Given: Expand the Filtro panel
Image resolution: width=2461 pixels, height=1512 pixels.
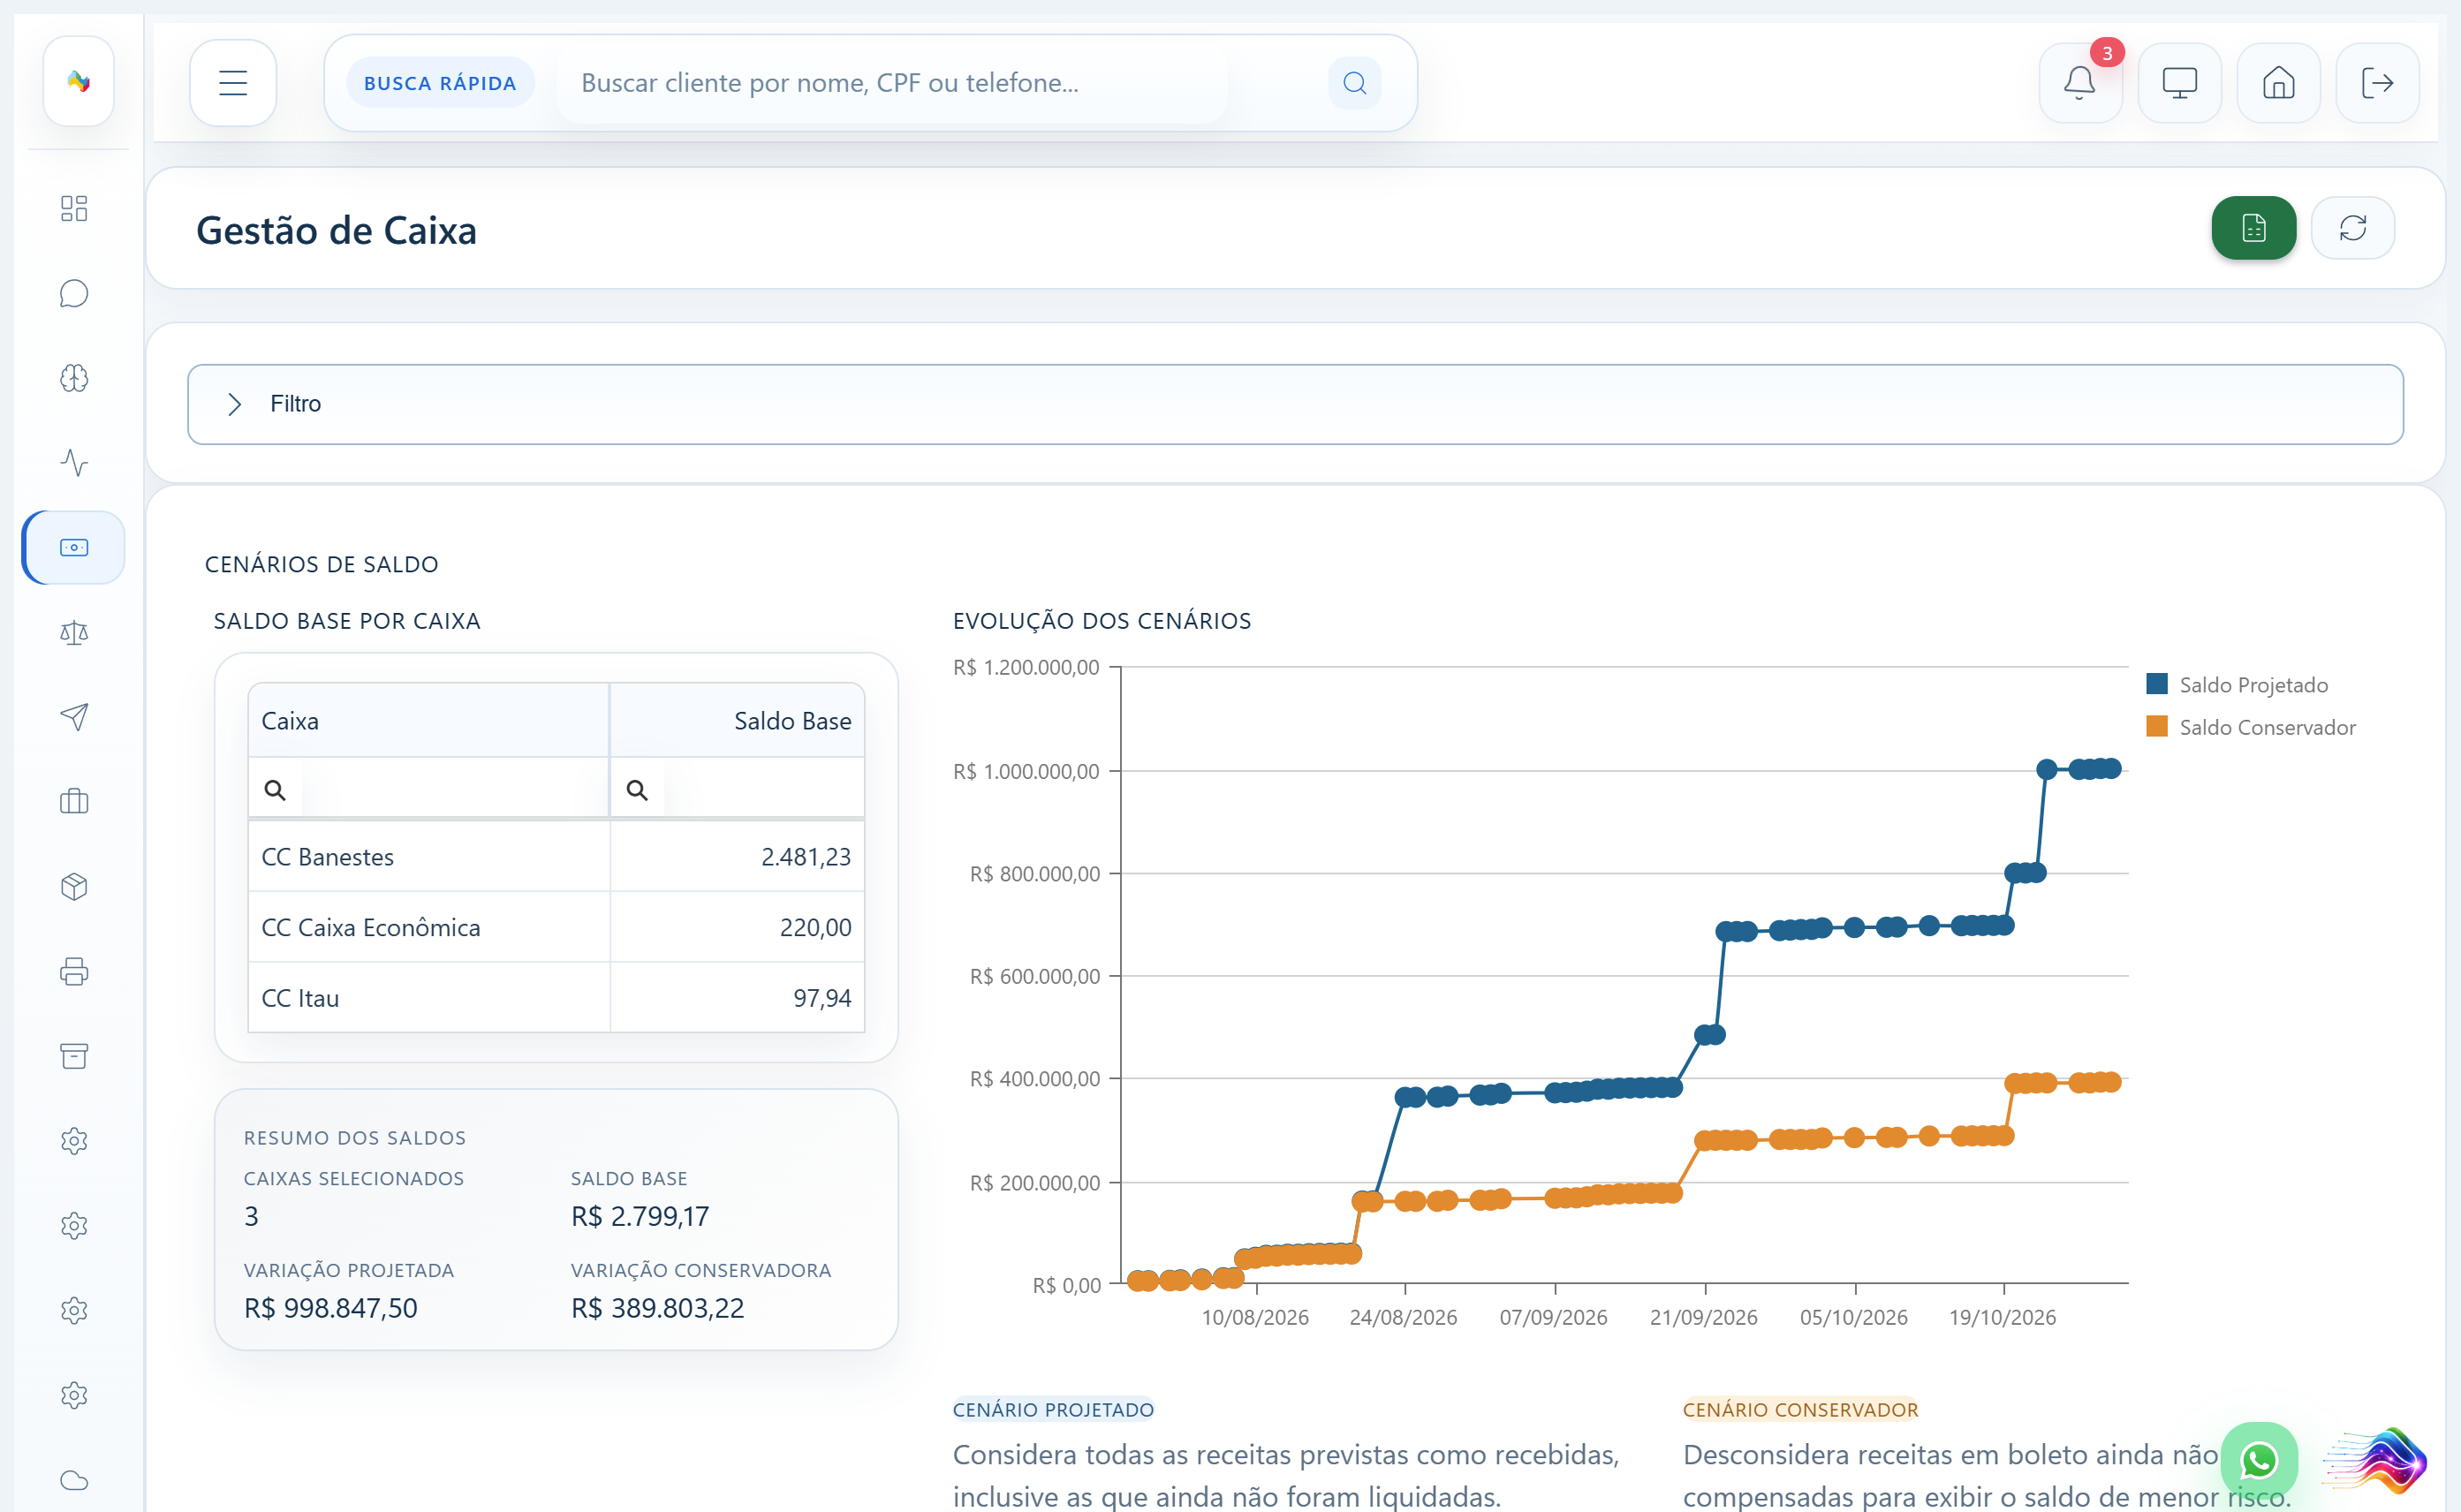Looking at the screenshot, I should pos(1295,404).
